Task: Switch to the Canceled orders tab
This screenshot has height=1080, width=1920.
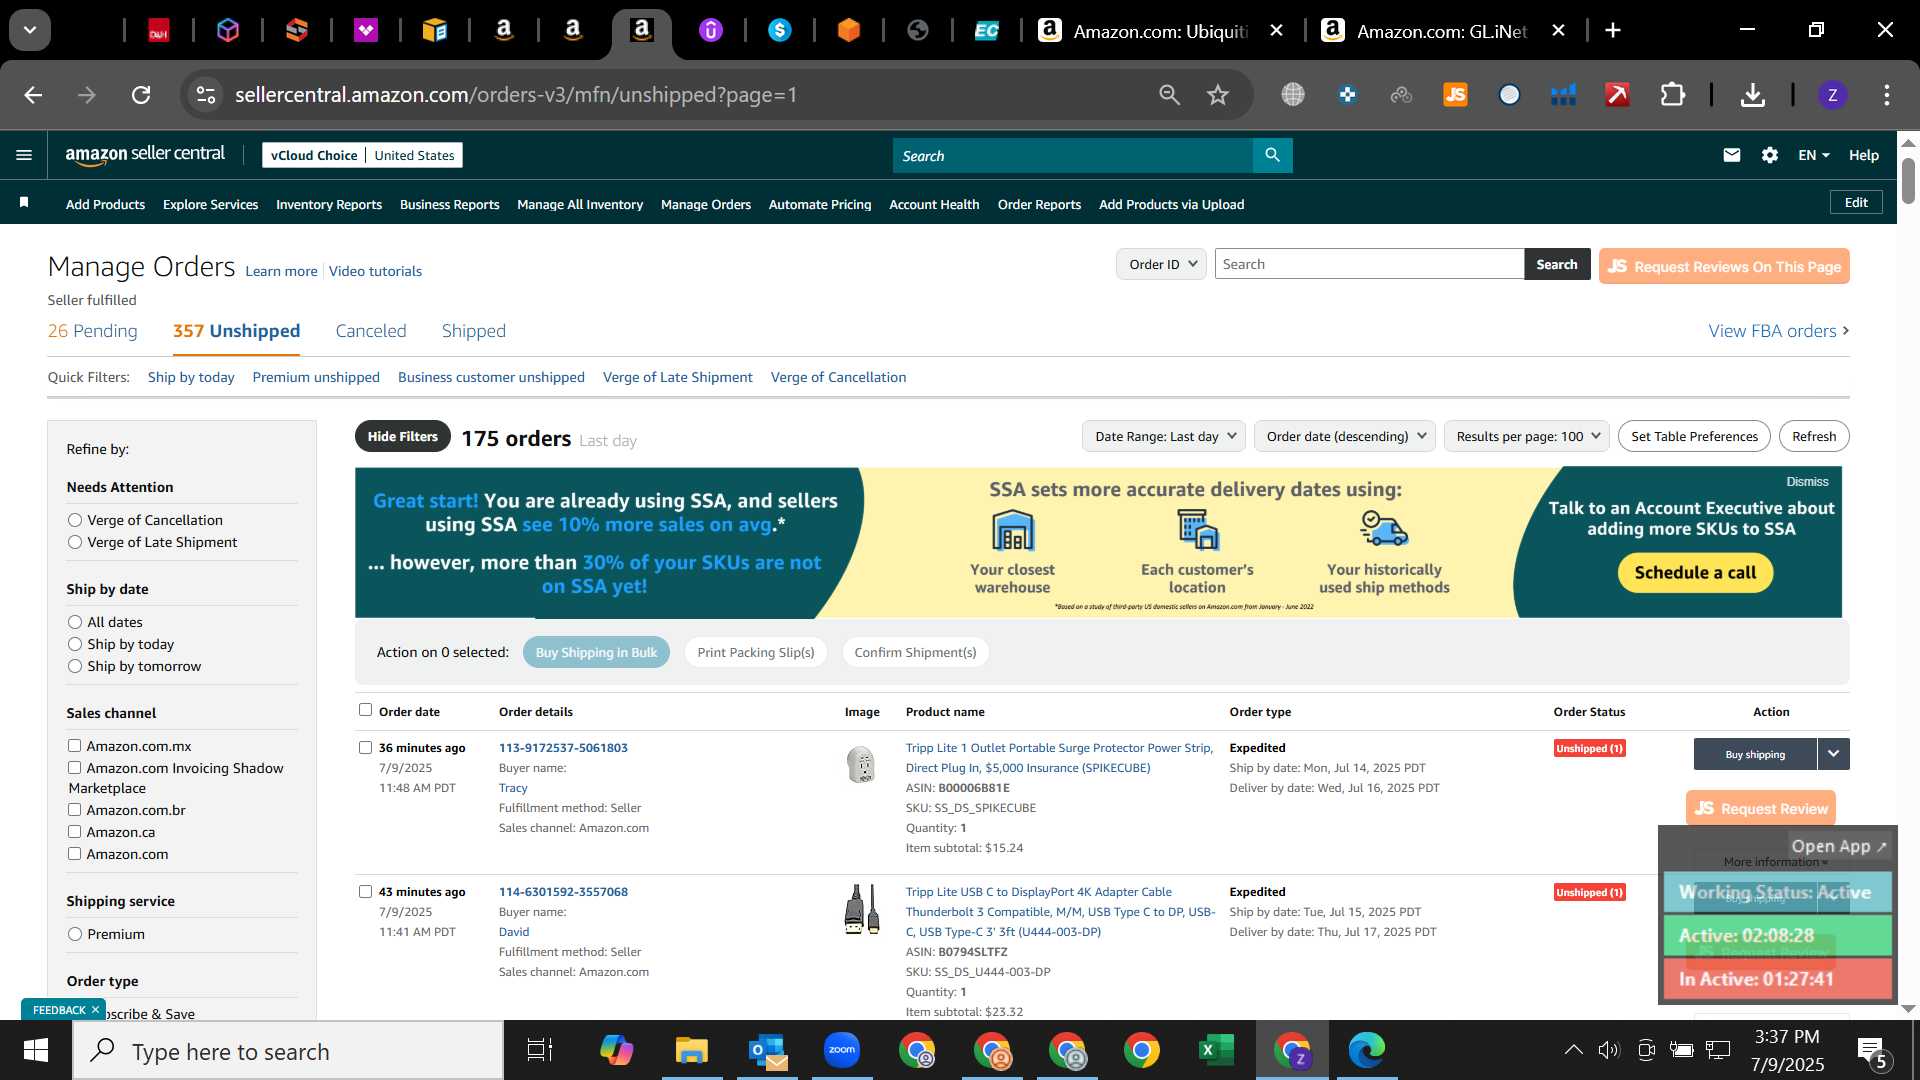Action: point(371,331)
